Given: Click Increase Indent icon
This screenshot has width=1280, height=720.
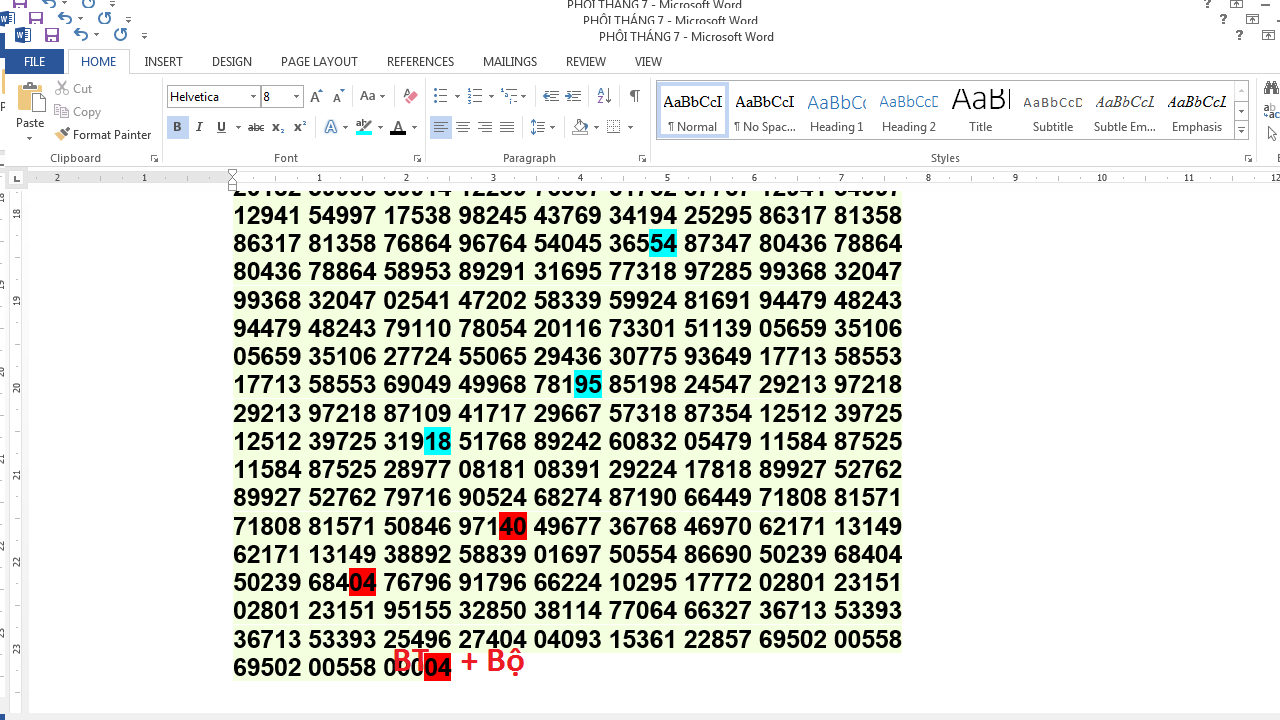Looking at the screenshot, I should [573, 97].
